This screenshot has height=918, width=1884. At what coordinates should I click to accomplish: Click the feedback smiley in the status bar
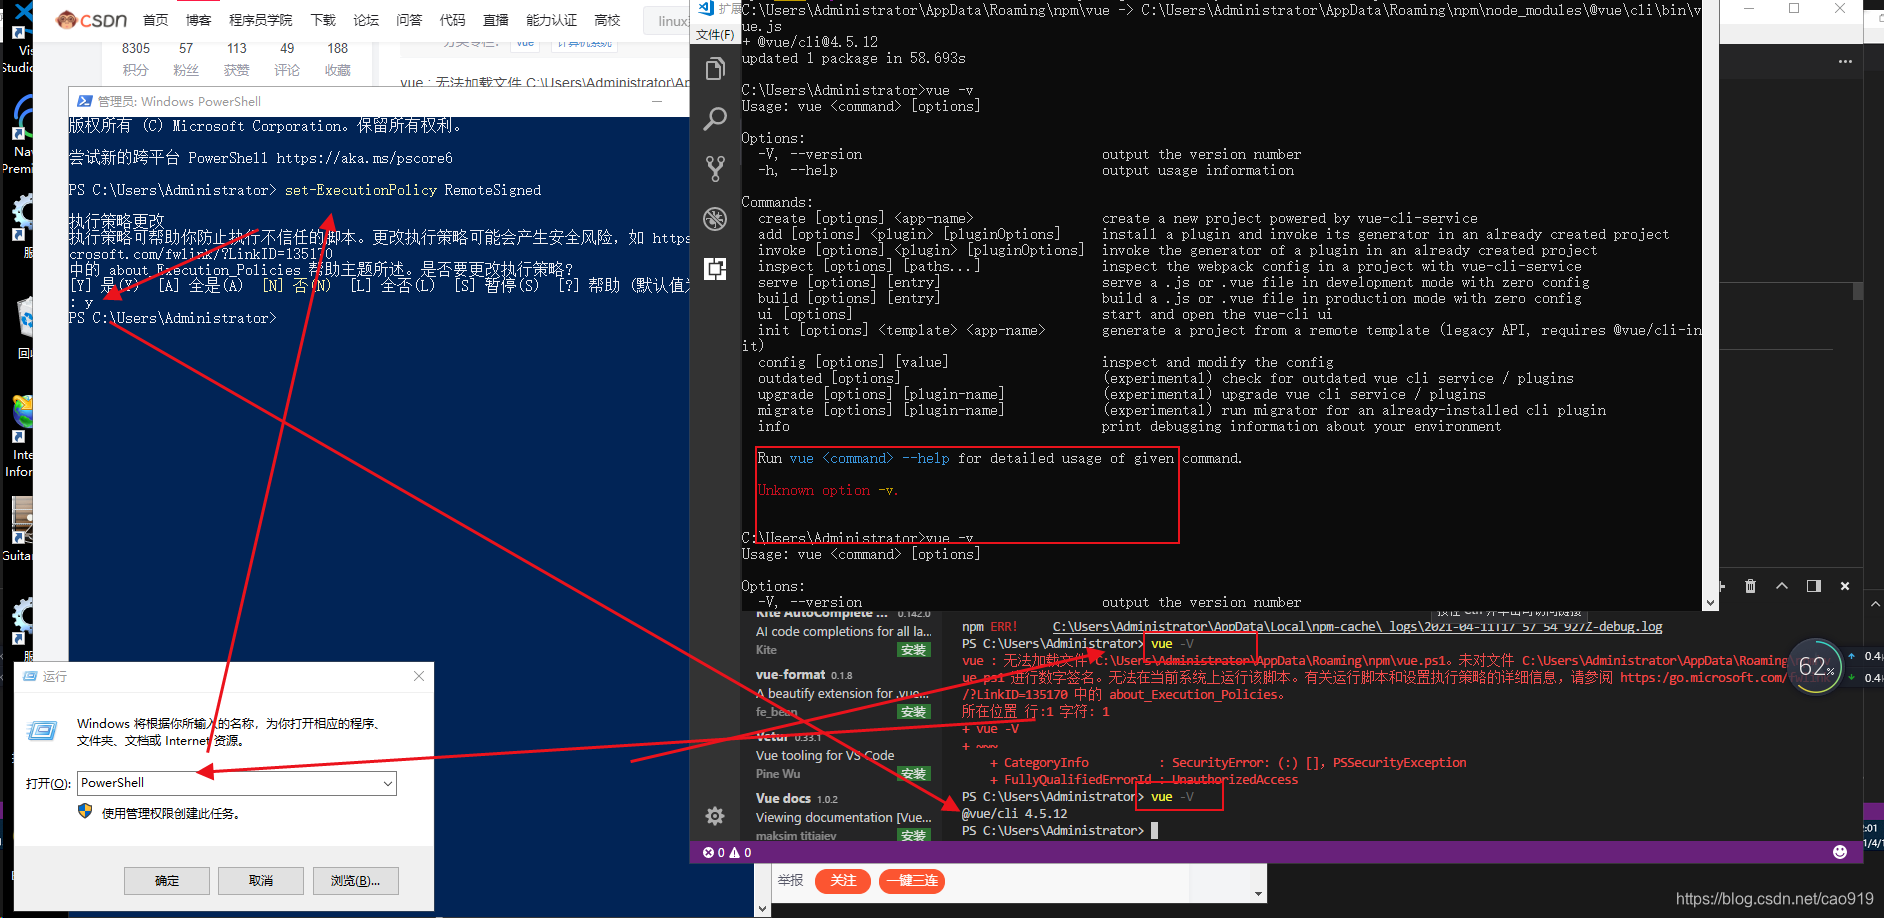pos(1840,852)
